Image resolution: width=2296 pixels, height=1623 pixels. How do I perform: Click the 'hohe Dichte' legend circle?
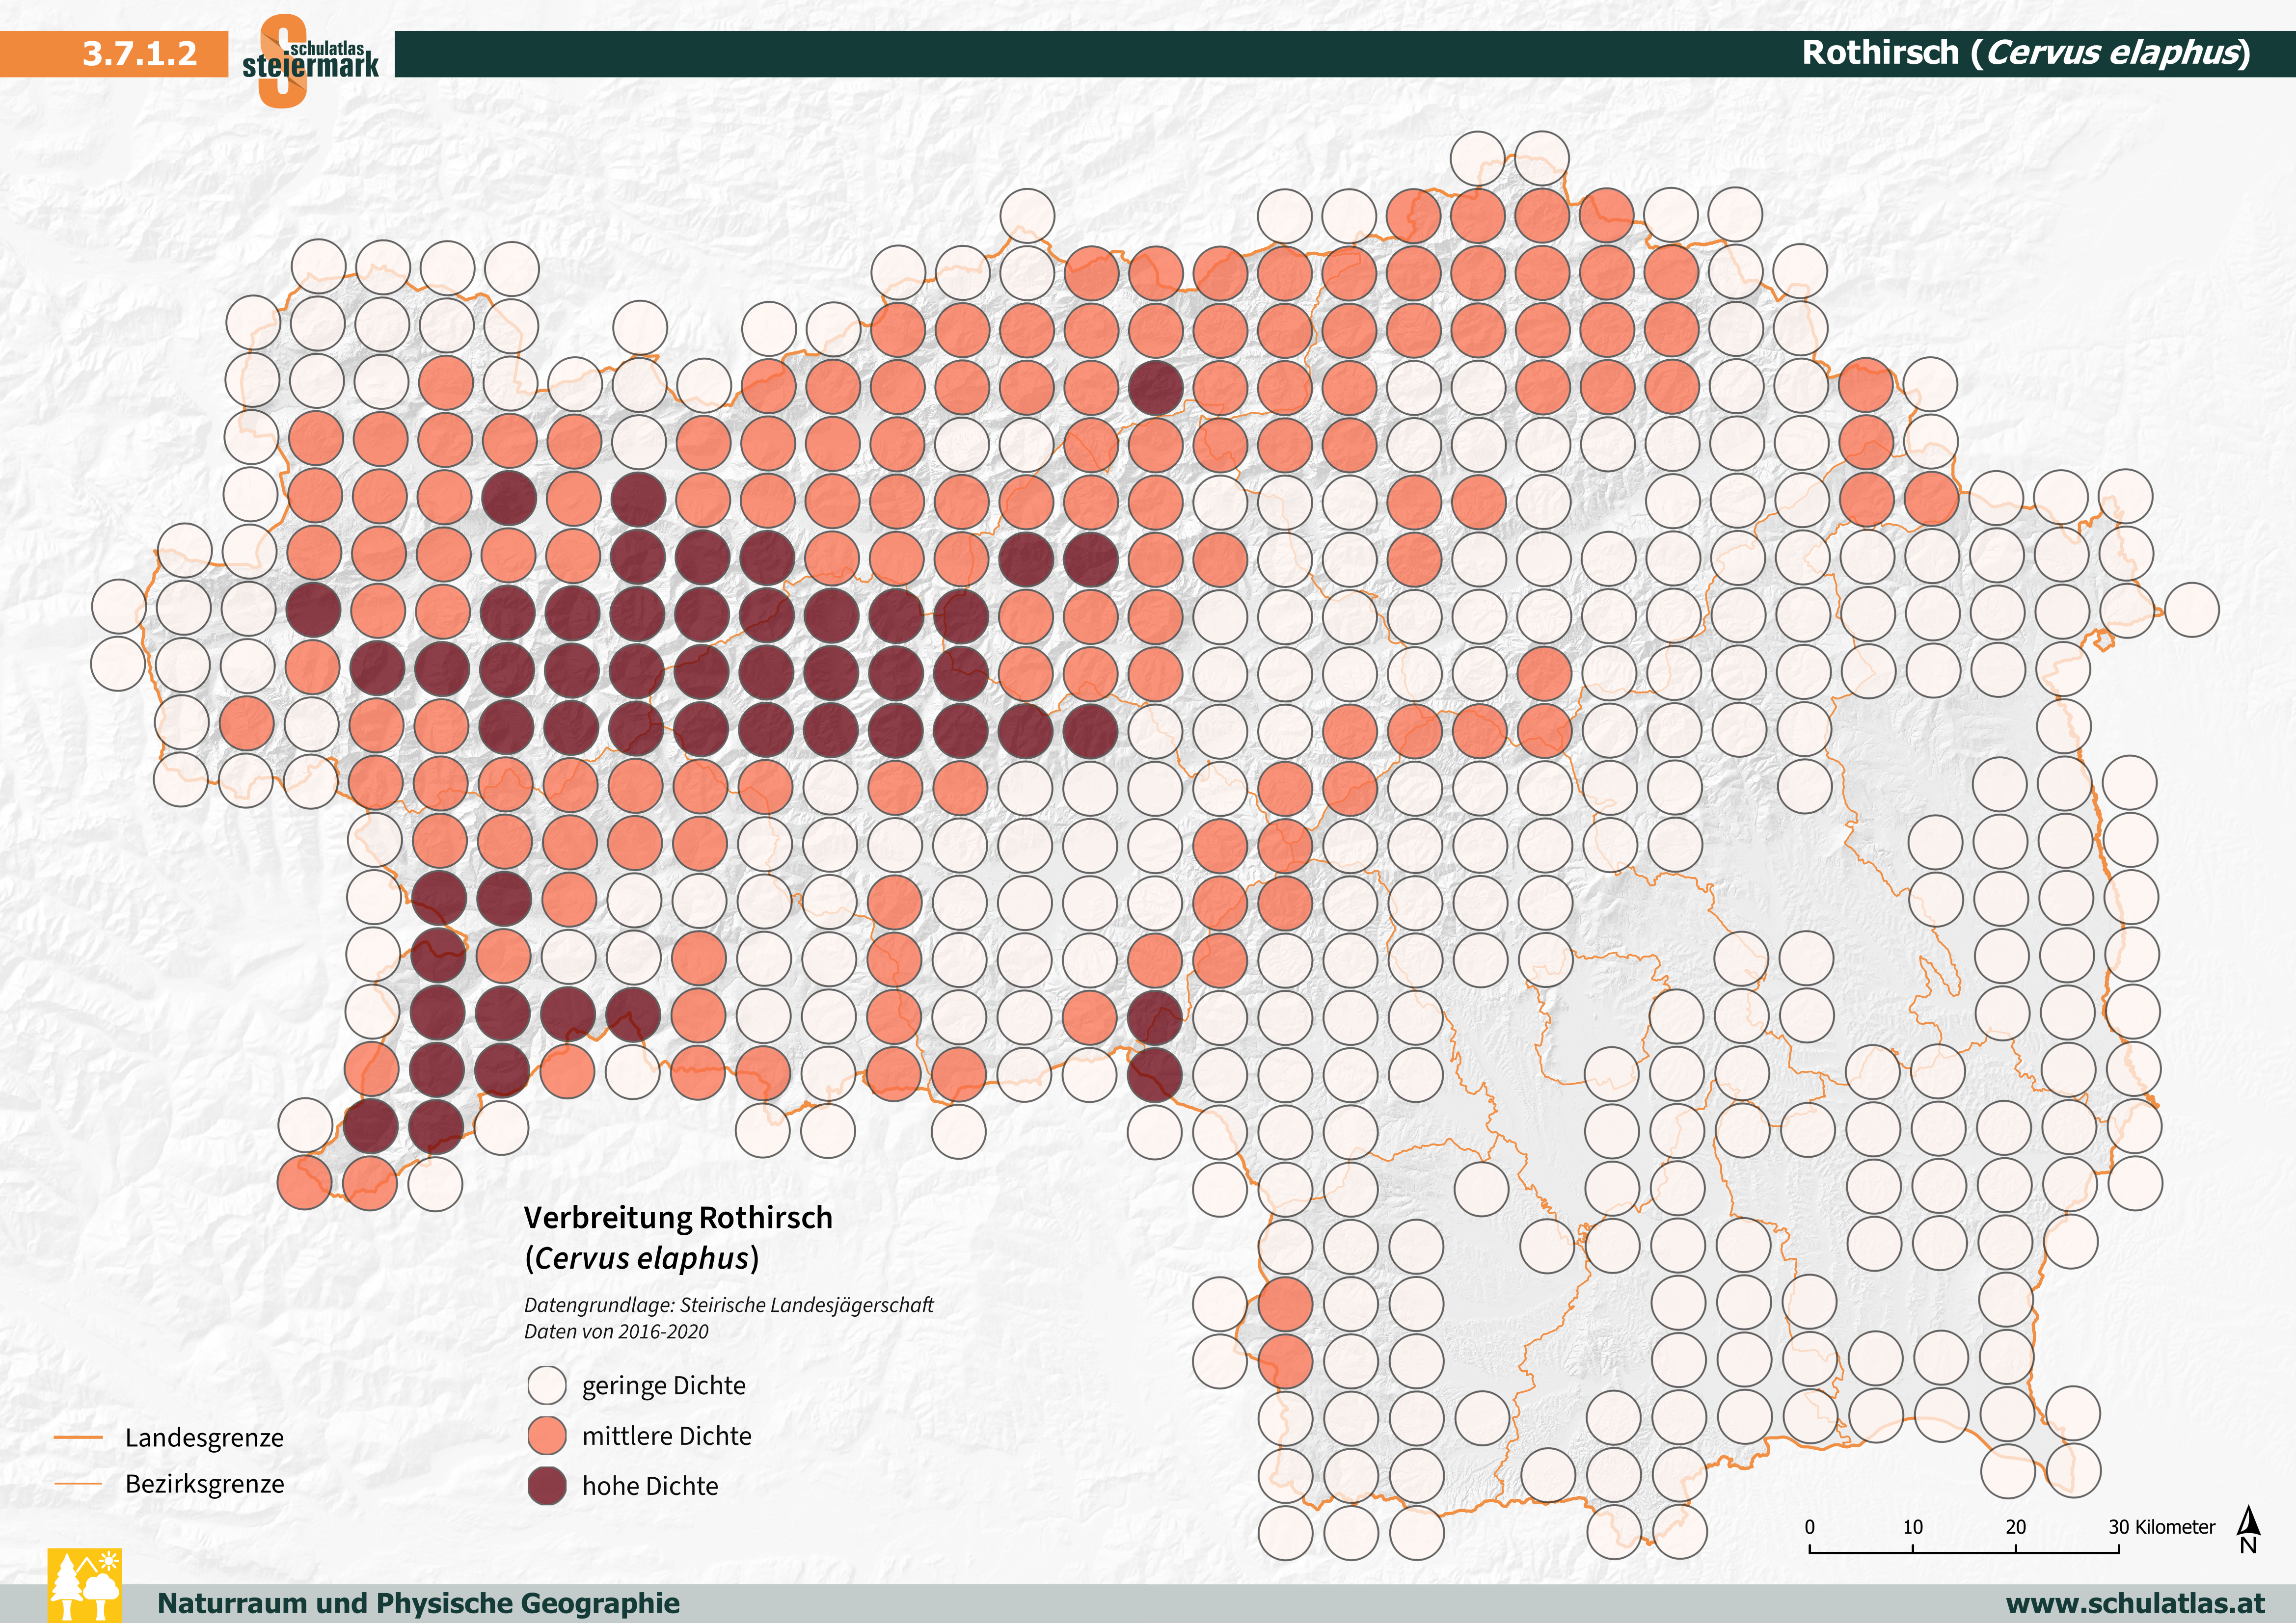[547, 1486]
